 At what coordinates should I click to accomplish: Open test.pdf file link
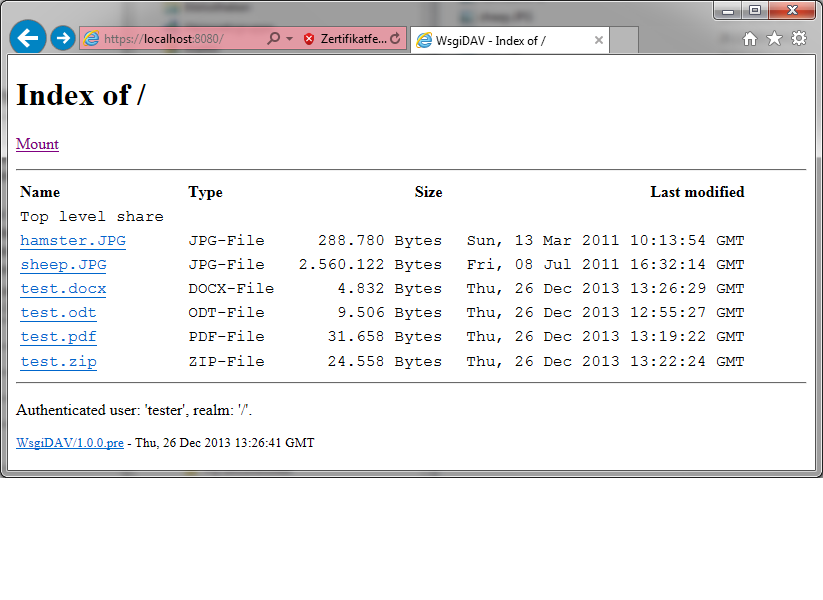[58, 337]
